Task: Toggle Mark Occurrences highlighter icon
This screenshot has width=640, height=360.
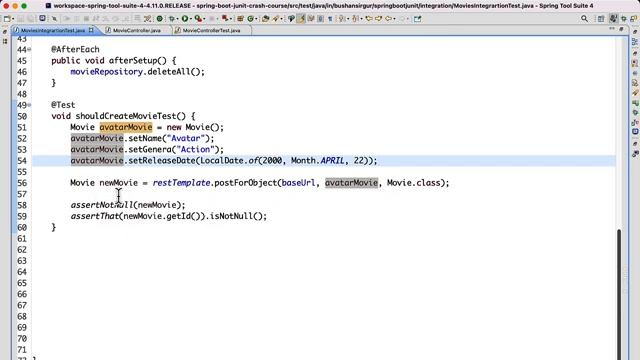Action: click(301, 19)
